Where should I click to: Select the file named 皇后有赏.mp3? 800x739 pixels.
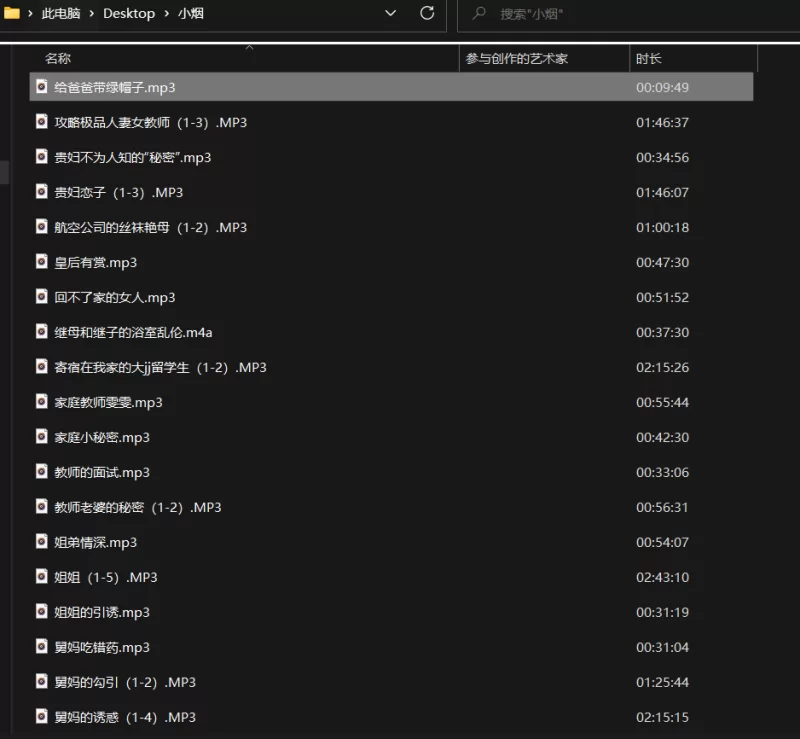coord(95,263)
